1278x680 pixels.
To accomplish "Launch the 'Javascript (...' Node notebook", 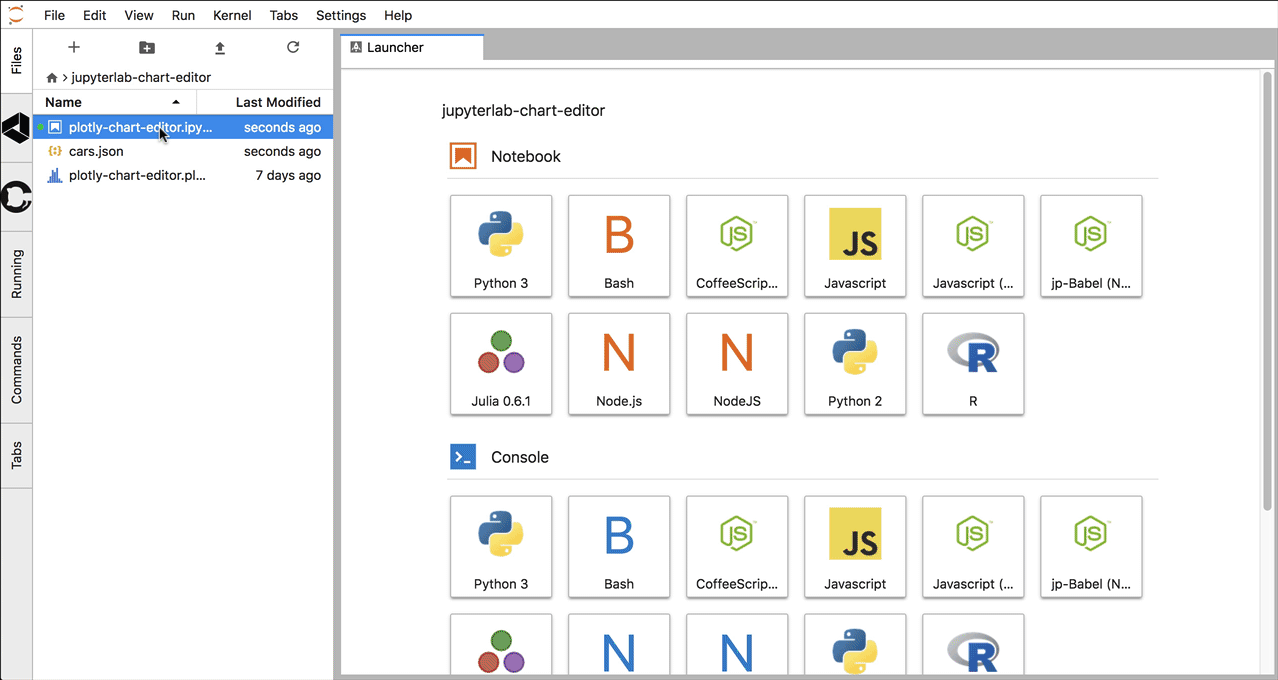I will point(973,246).
